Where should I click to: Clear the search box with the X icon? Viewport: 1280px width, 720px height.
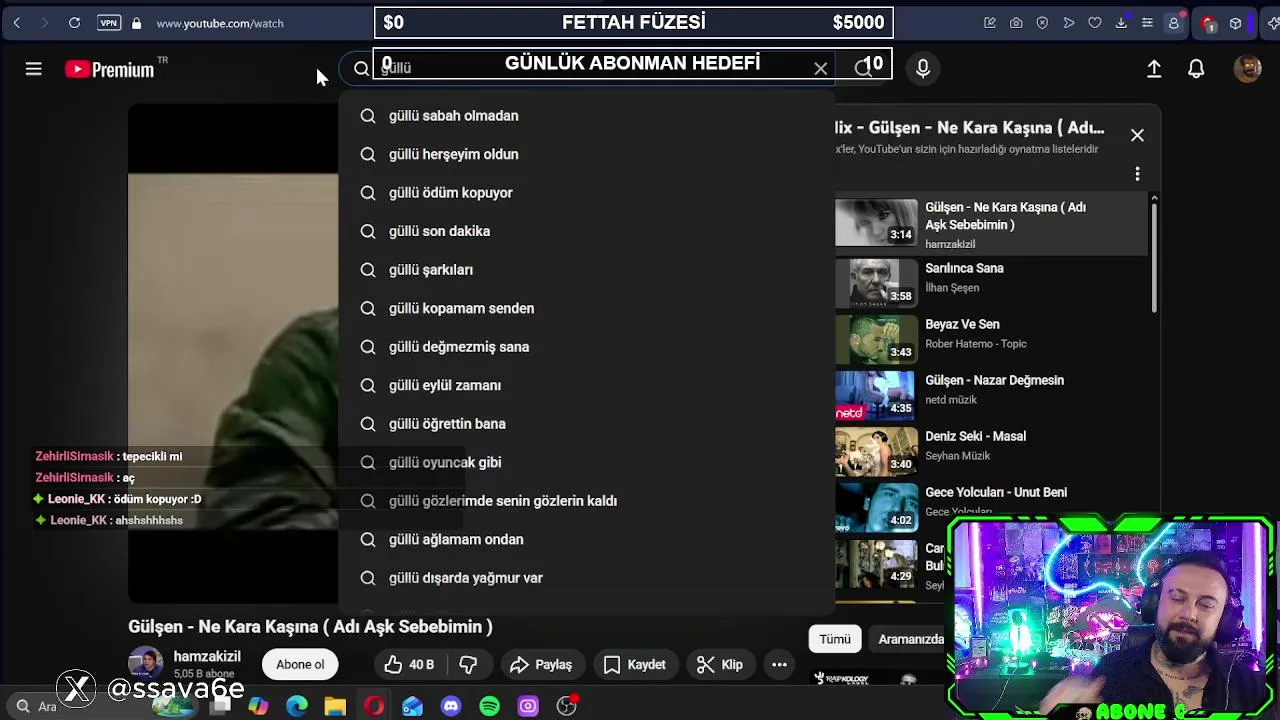click(821, 68)
